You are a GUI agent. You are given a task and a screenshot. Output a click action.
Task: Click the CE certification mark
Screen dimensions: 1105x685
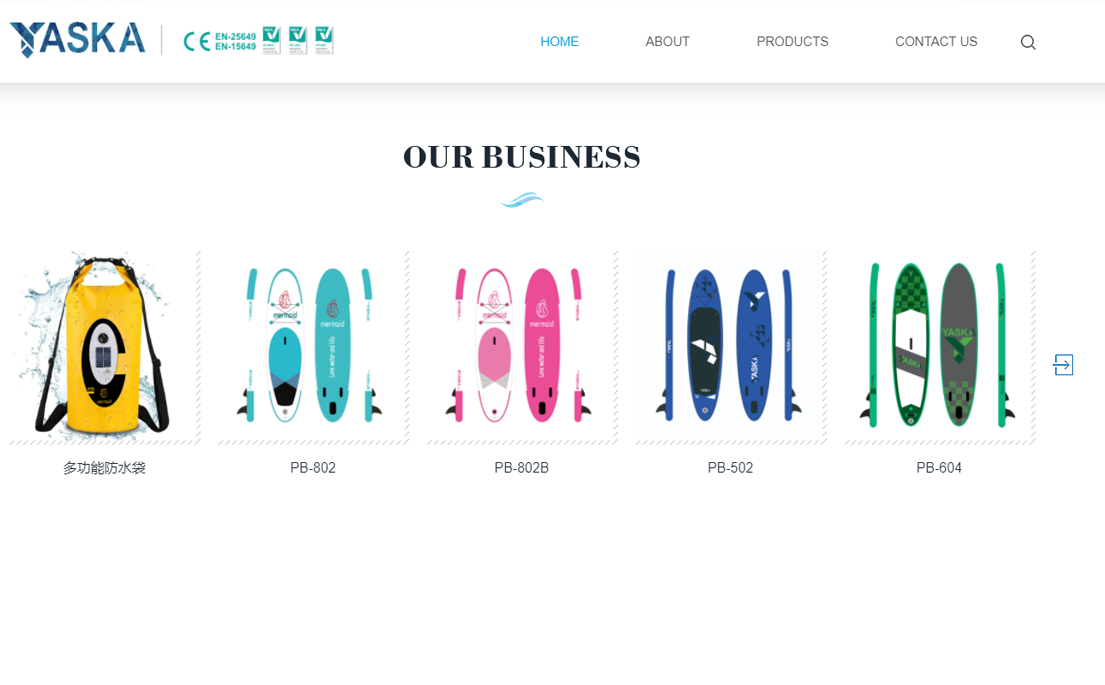point(197,42)
